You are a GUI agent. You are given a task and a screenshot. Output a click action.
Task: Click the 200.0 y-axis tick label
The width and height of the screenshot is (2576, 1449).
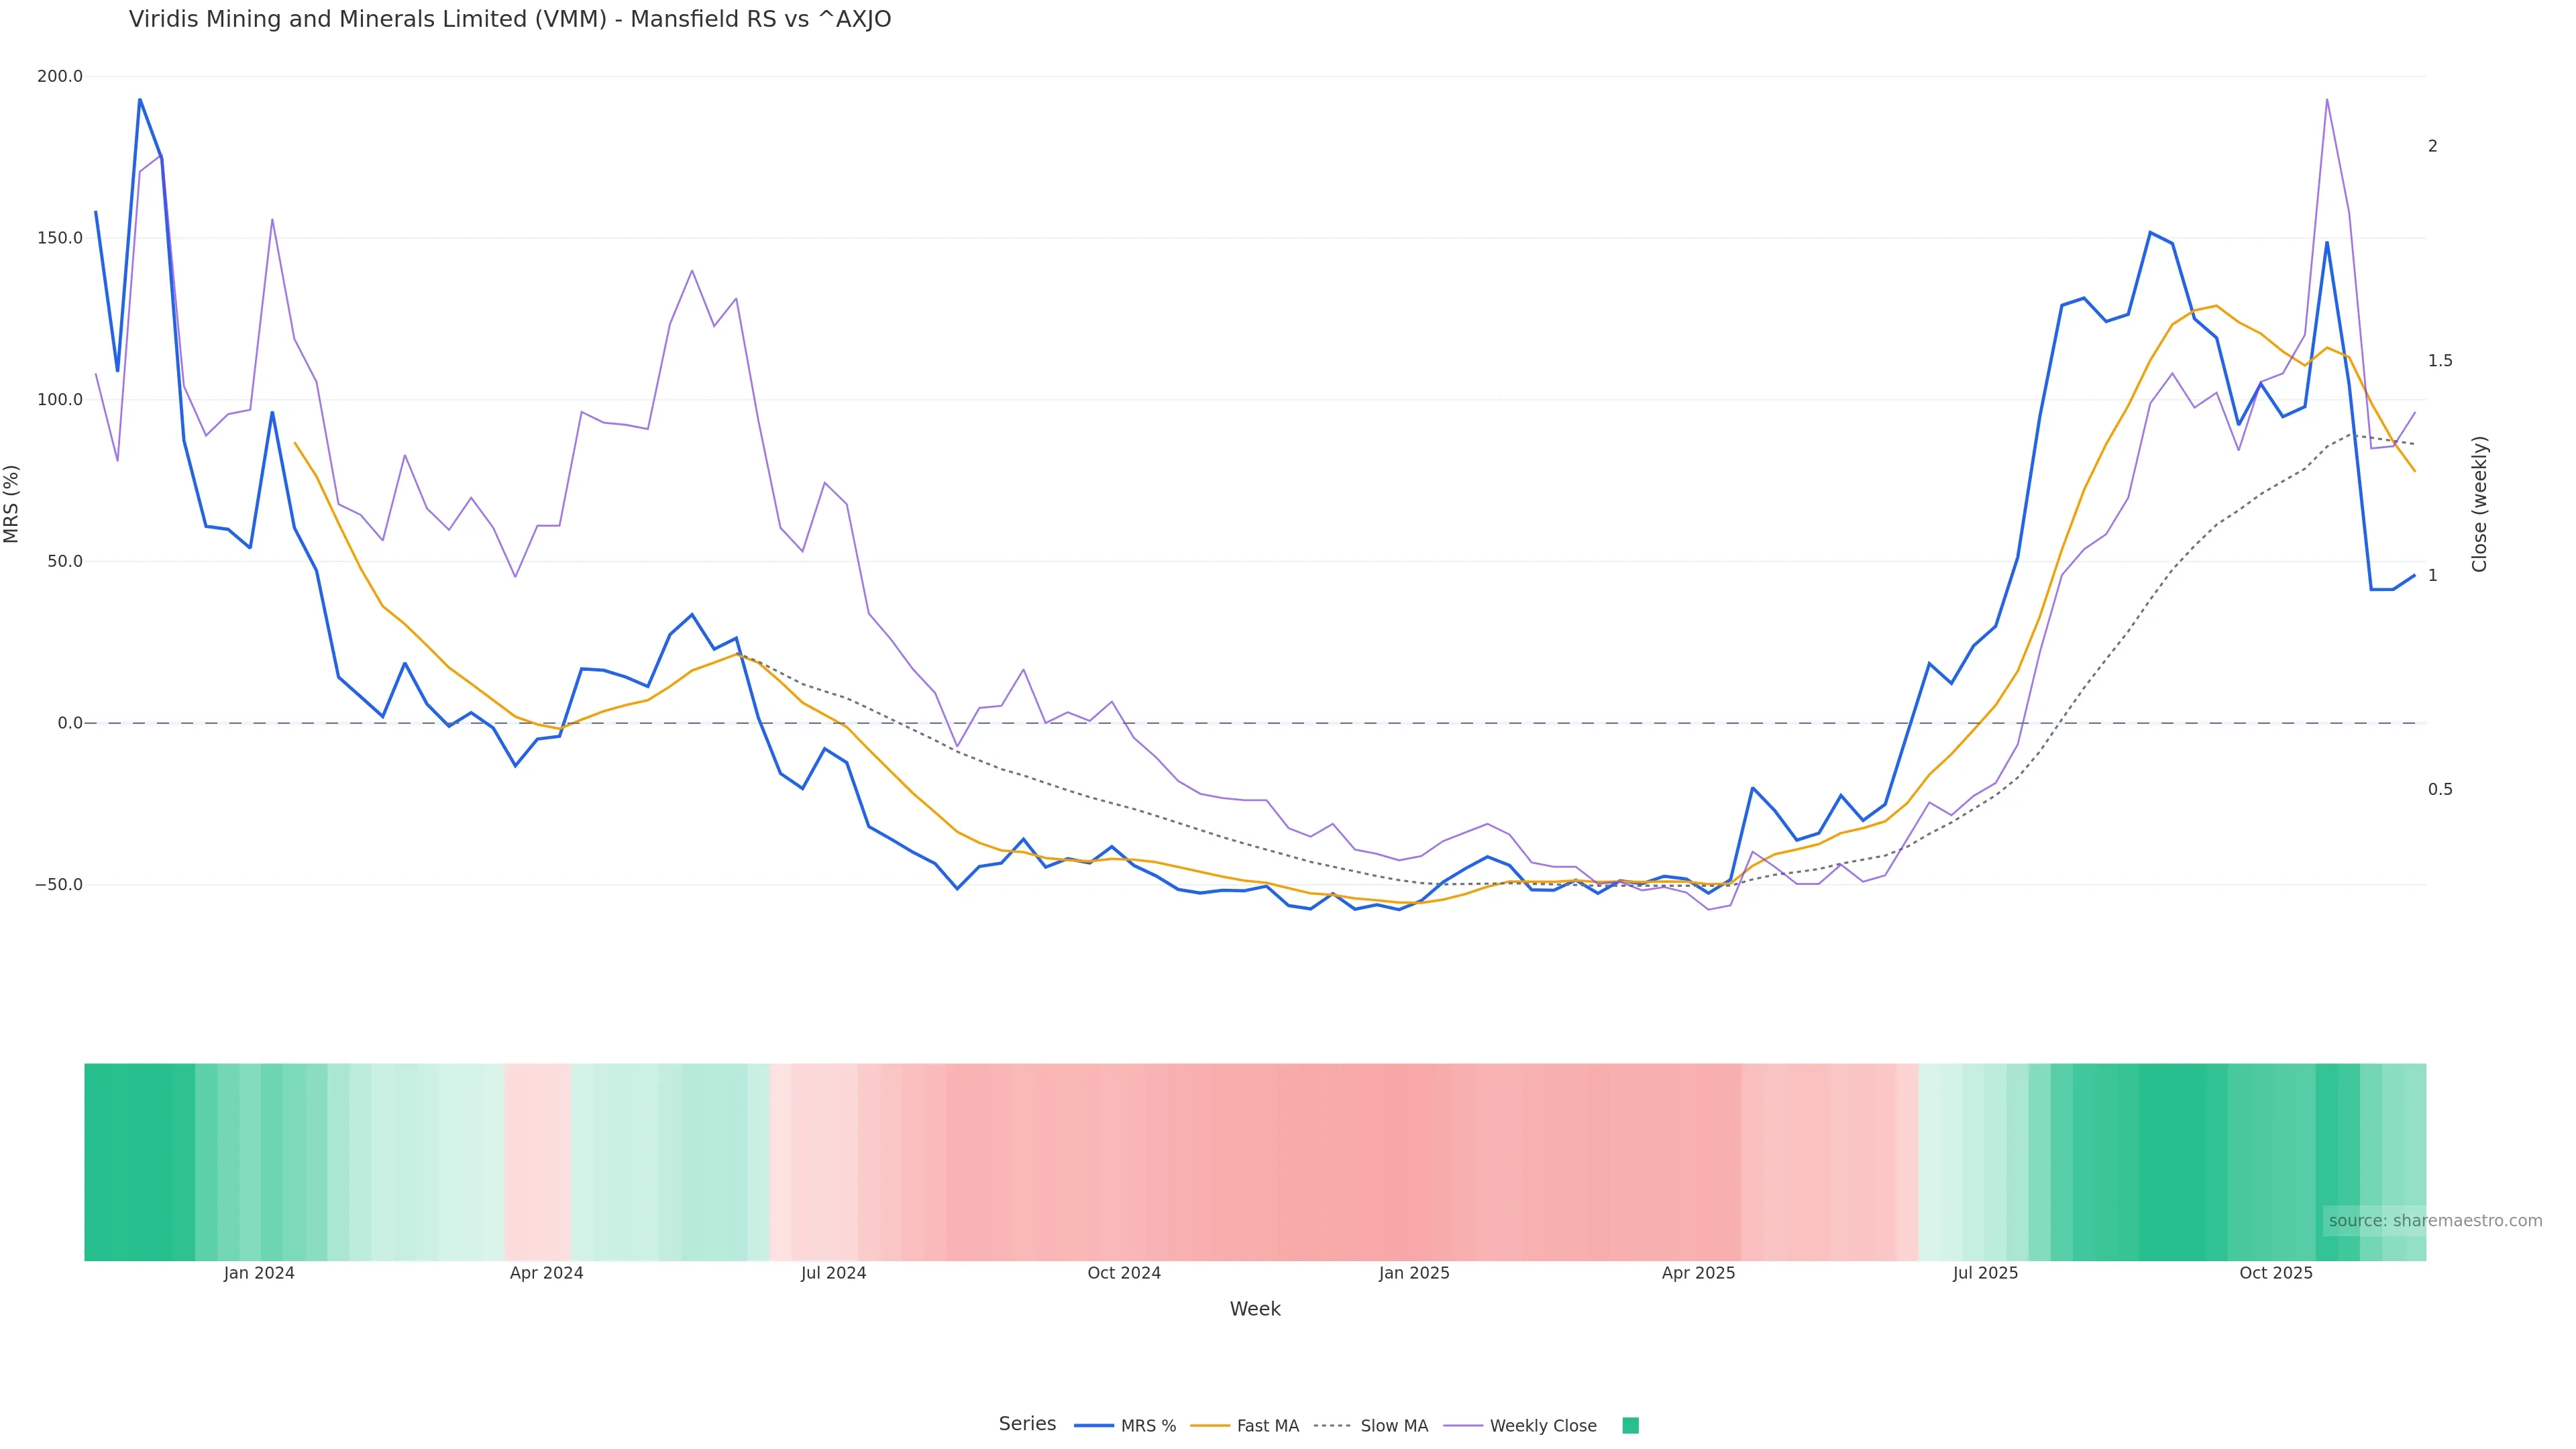(60, 76)
